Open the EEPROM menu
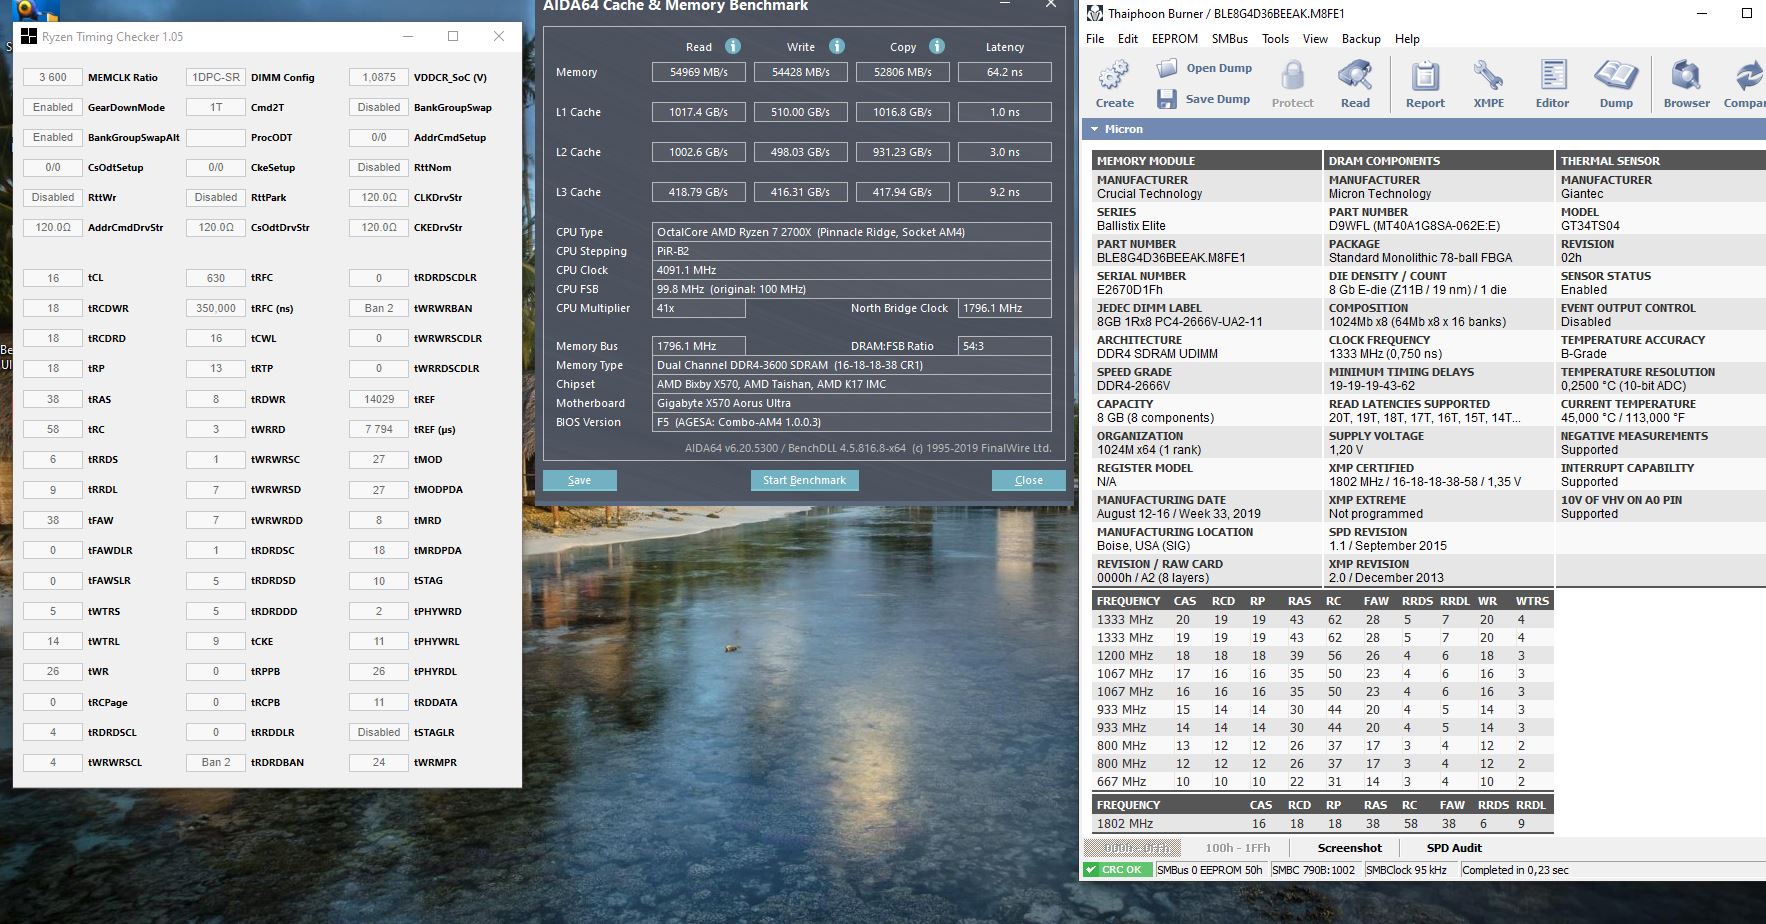 point(1174,39)
